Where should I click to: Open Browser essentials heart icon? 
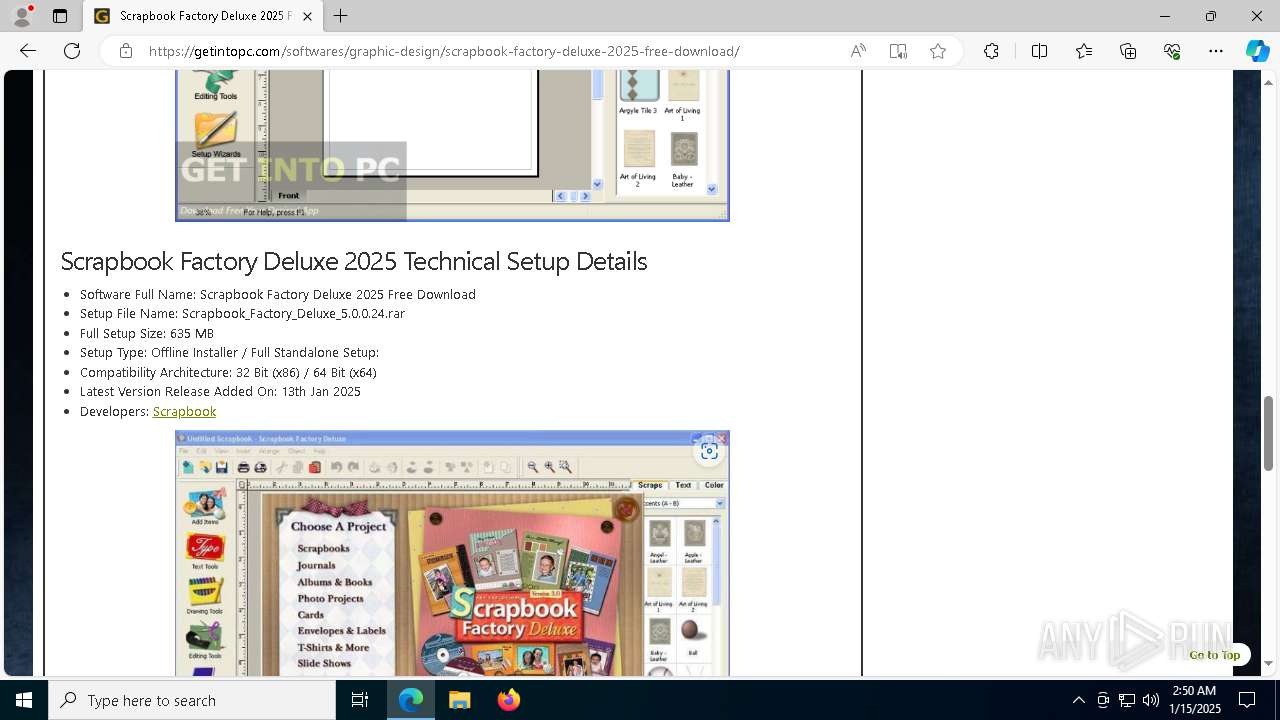click(1172, 51)
